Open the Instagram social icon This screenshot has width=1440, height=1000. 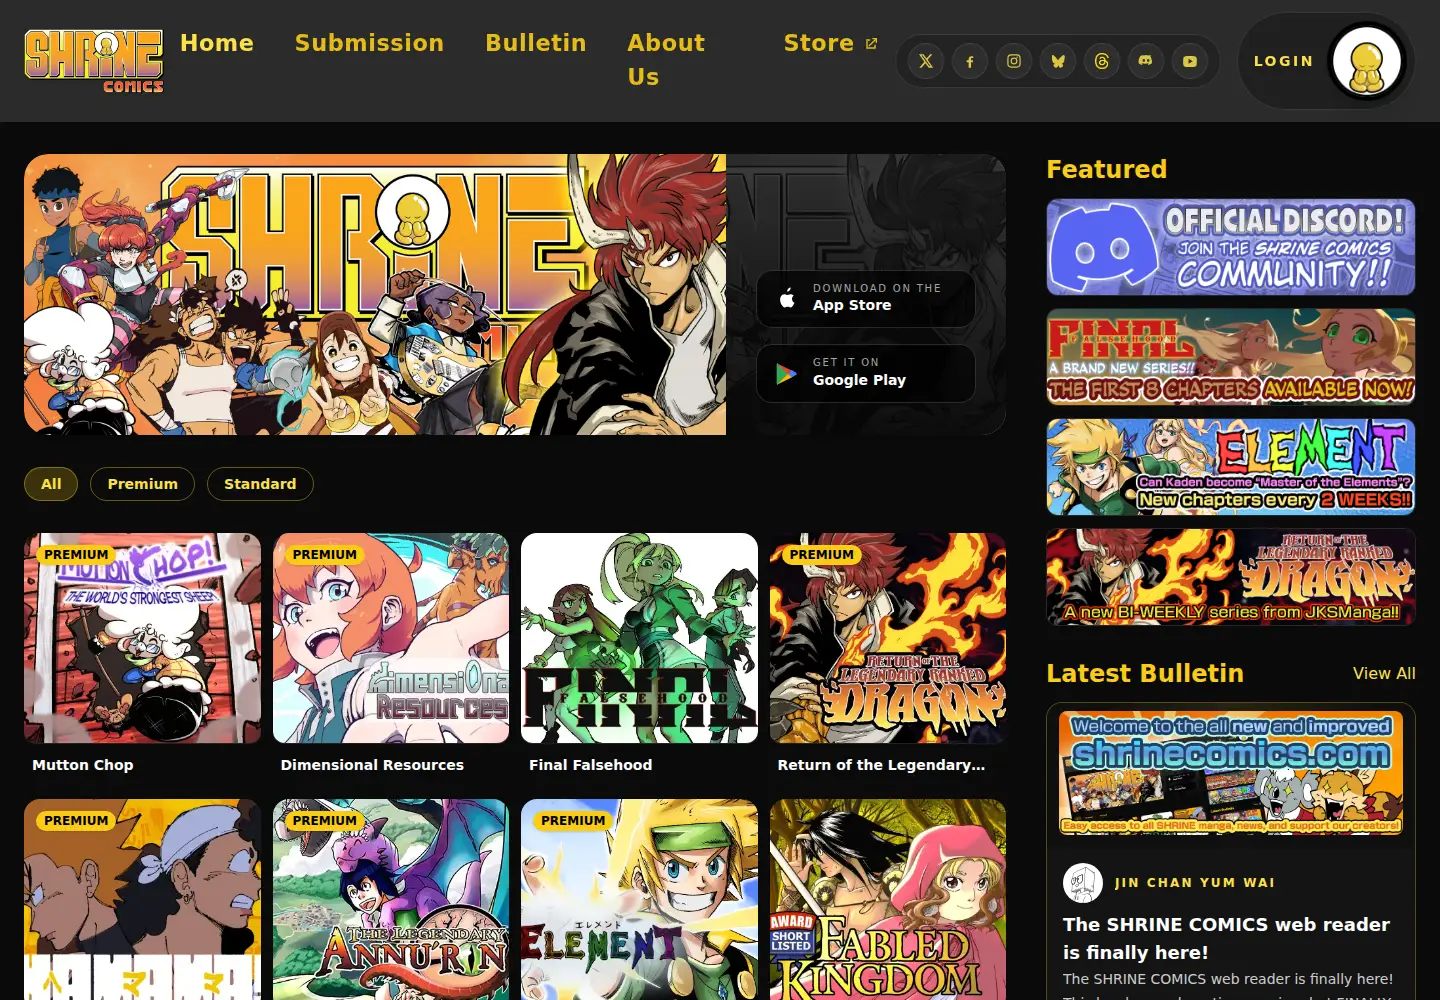pyautogui.click(x=1014, y=61)
